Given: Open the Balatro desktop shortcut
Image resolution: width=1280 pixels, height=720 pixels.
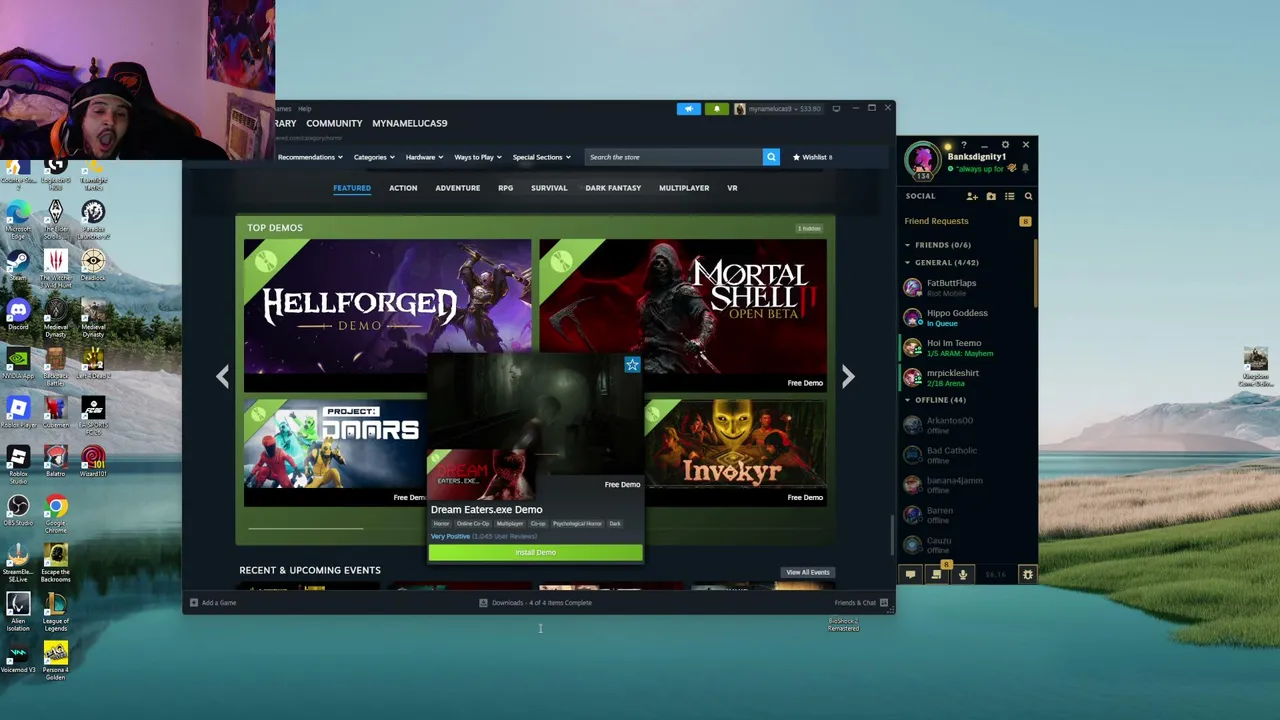Looking at the screenshot, I should click(x=56, y=461).
